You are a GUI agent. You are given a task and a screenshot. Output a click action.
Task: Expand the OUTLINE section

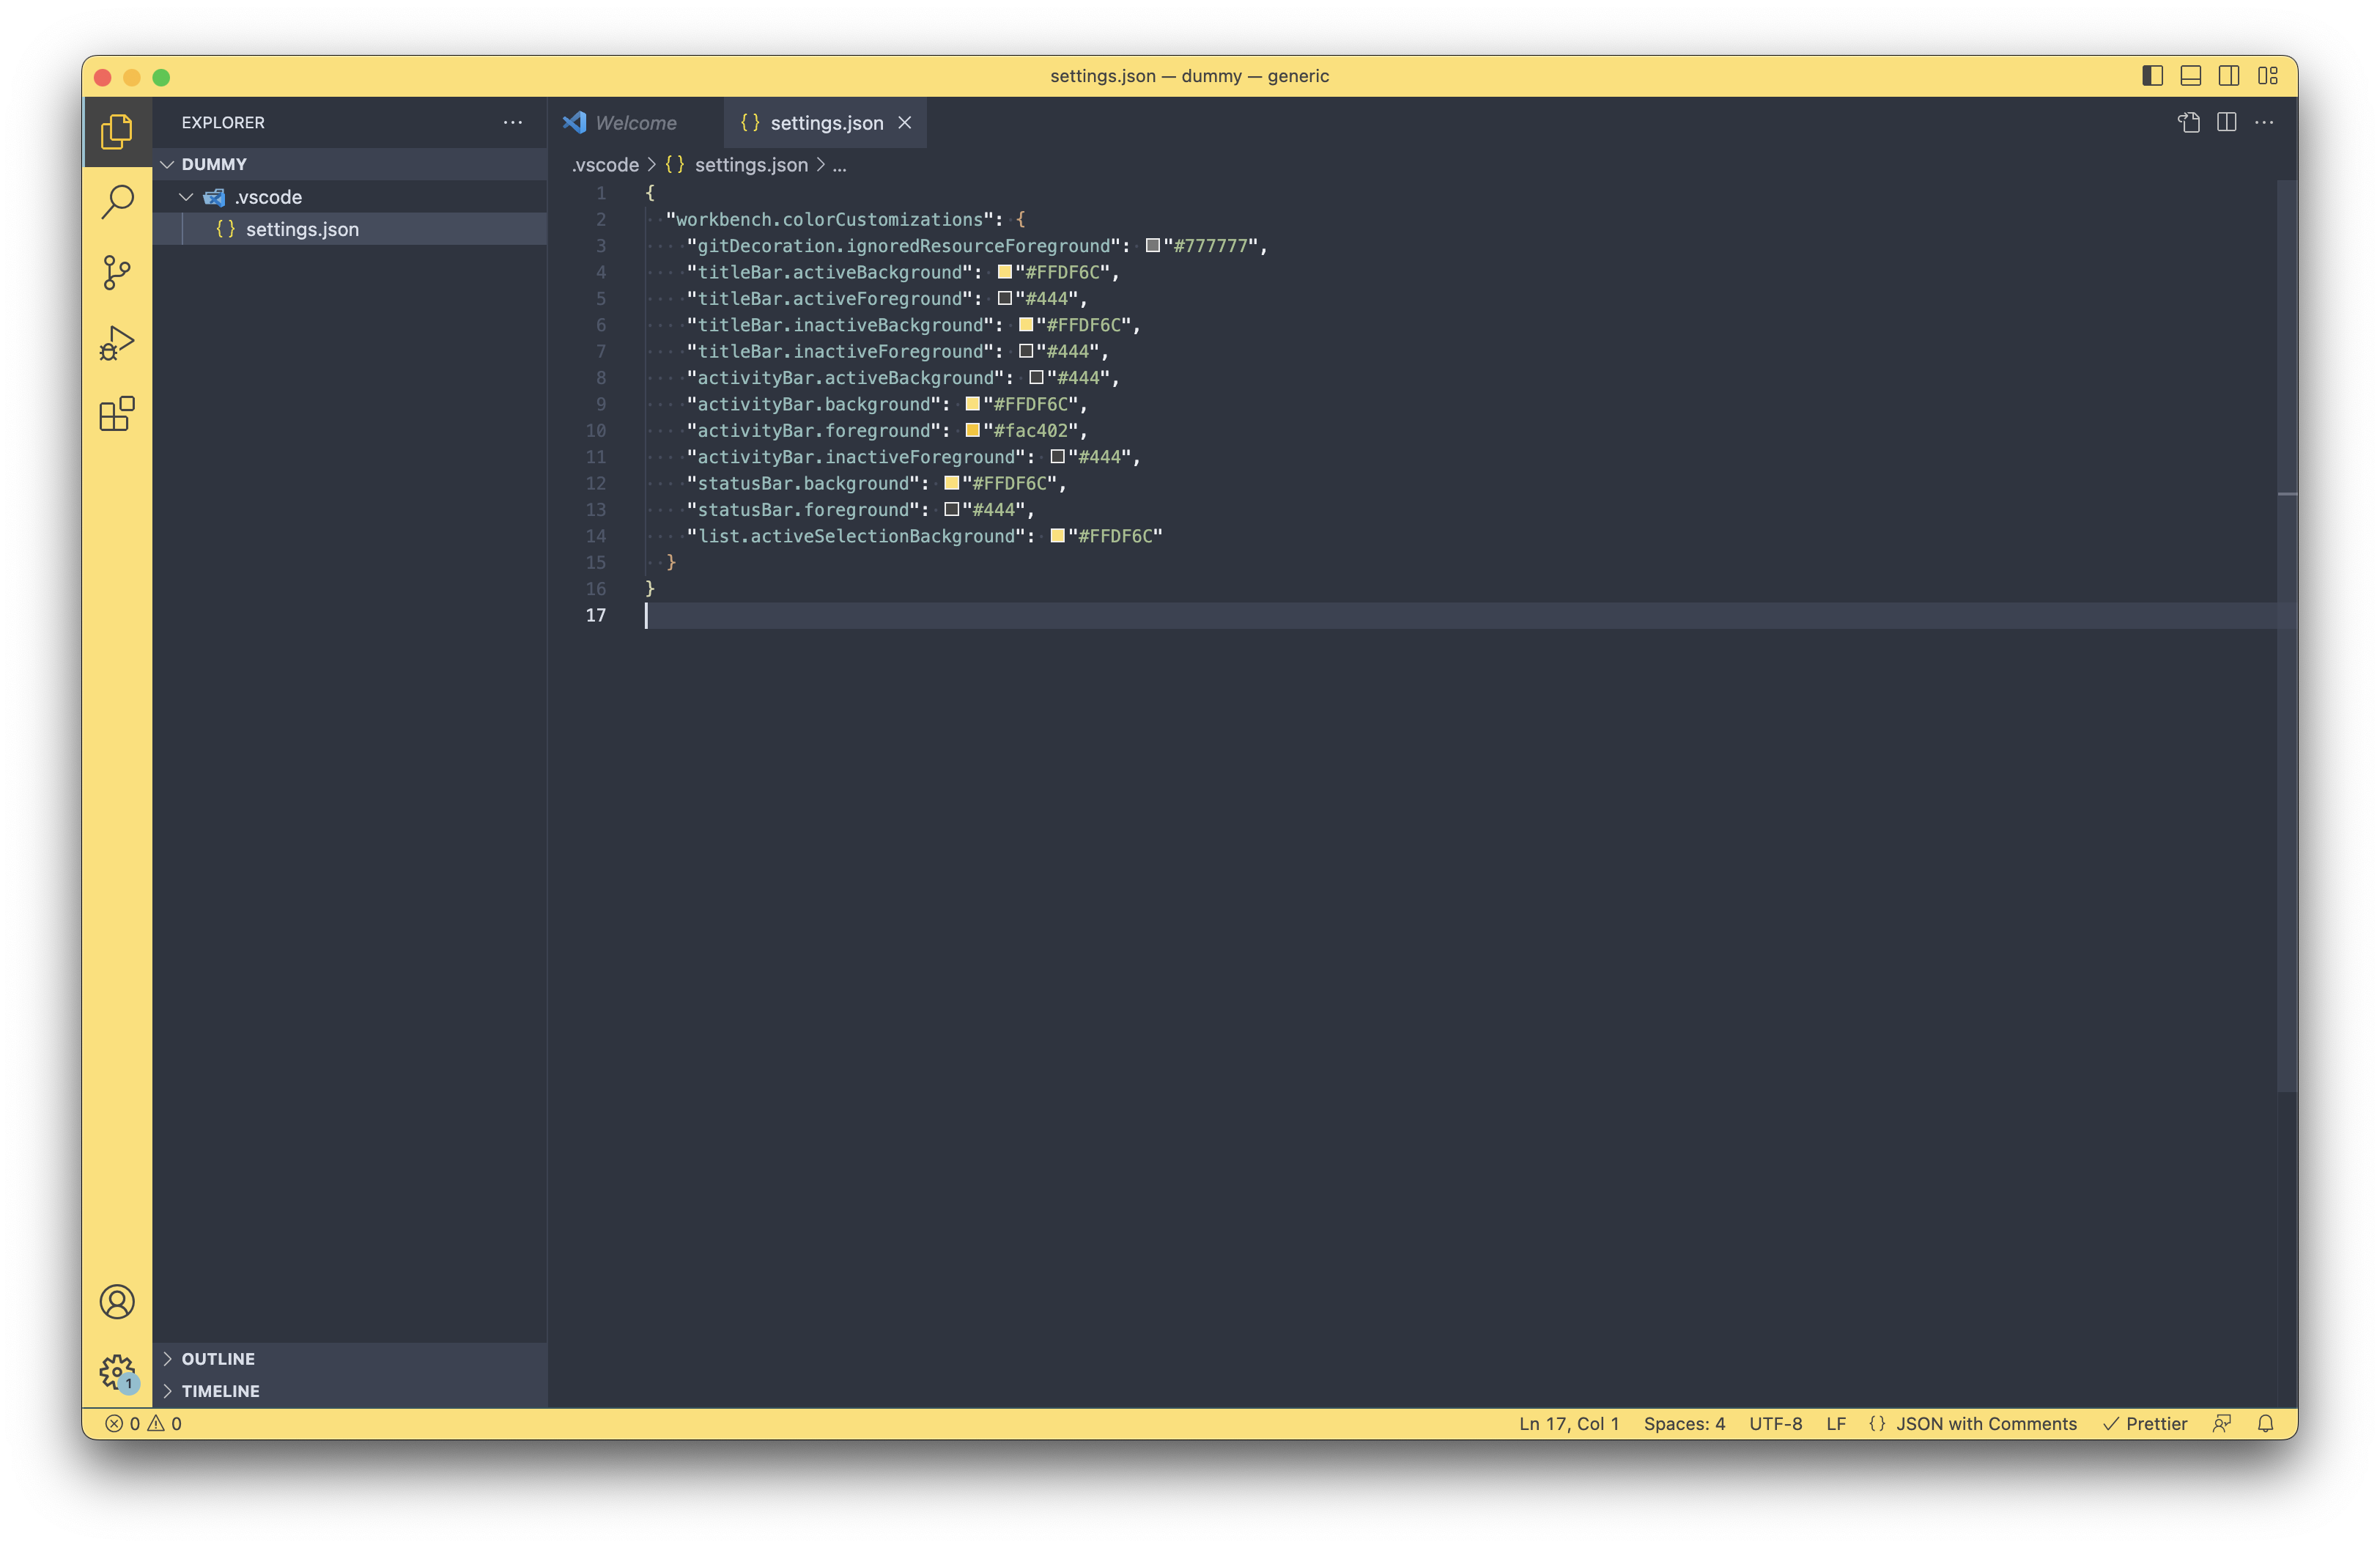click(x=350, y=1358)
